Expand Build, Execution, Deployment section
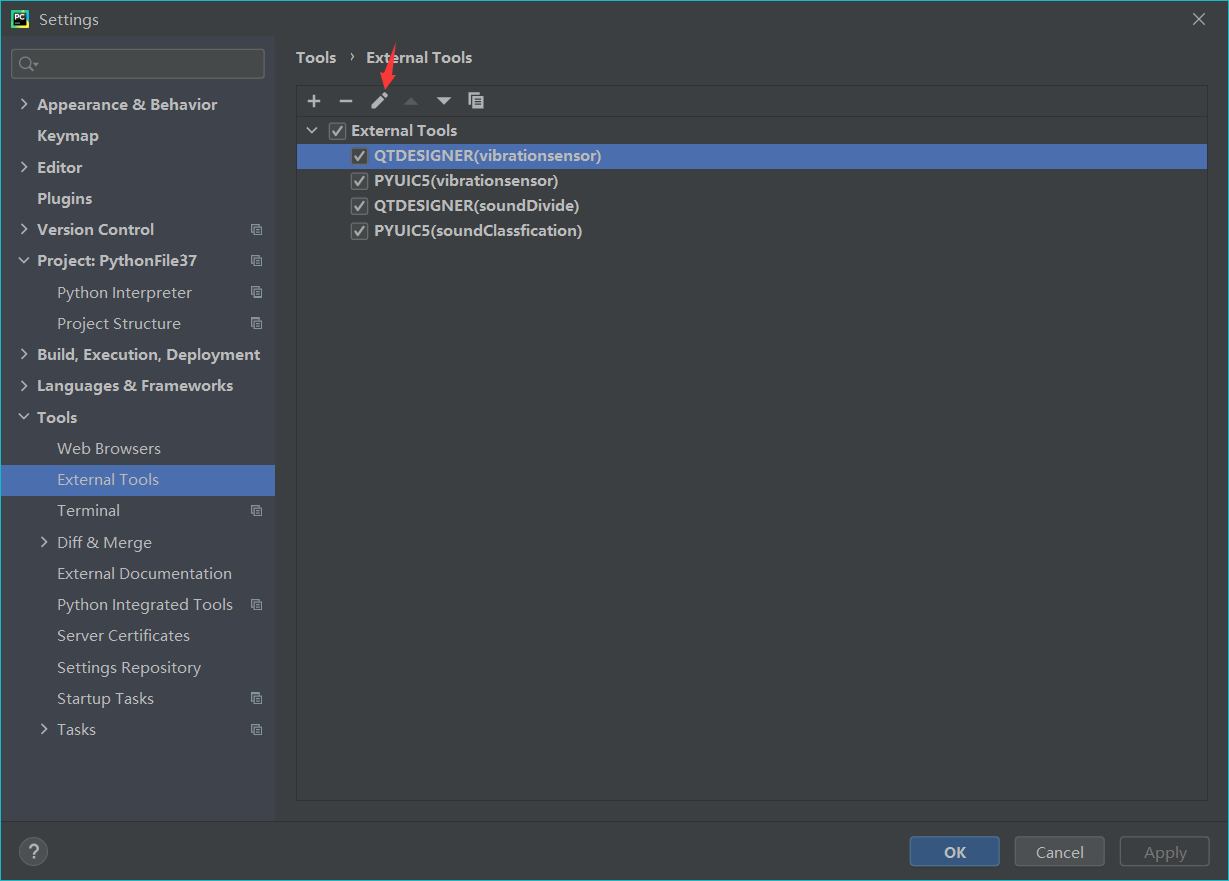 click(x=24, y=355)
